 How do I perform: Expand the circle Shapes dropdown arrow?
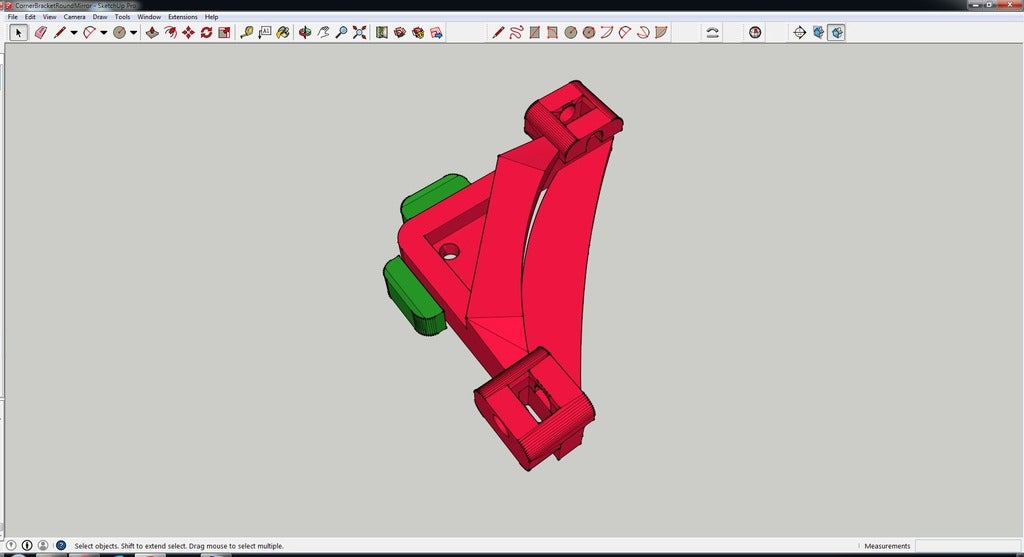pyautogui.click(x=133, y=32)
